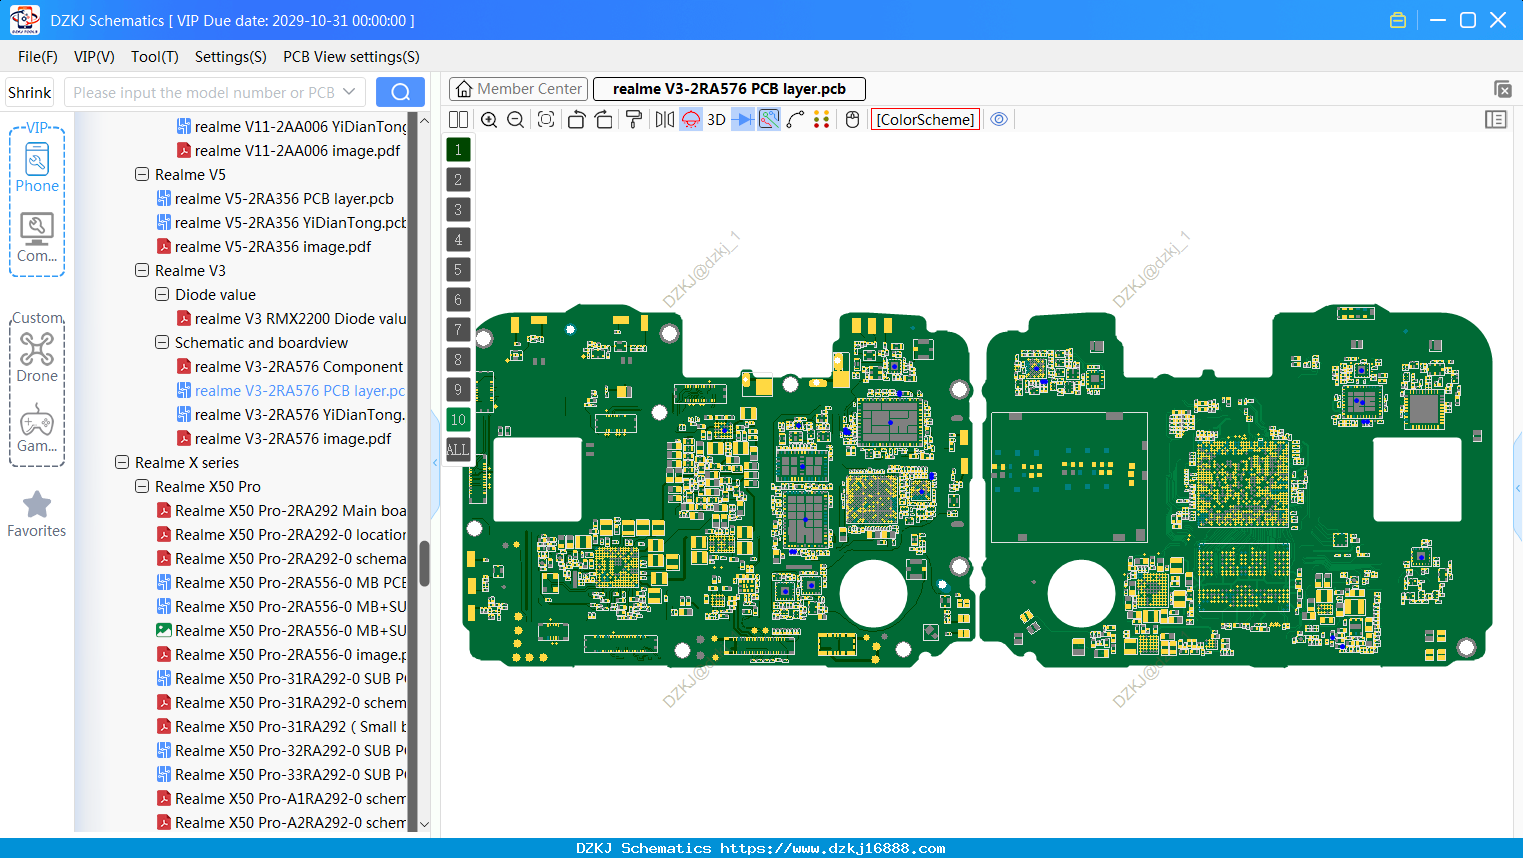Click the blue search button
Screen dimensions: 1523x858
tap(400, 92)
